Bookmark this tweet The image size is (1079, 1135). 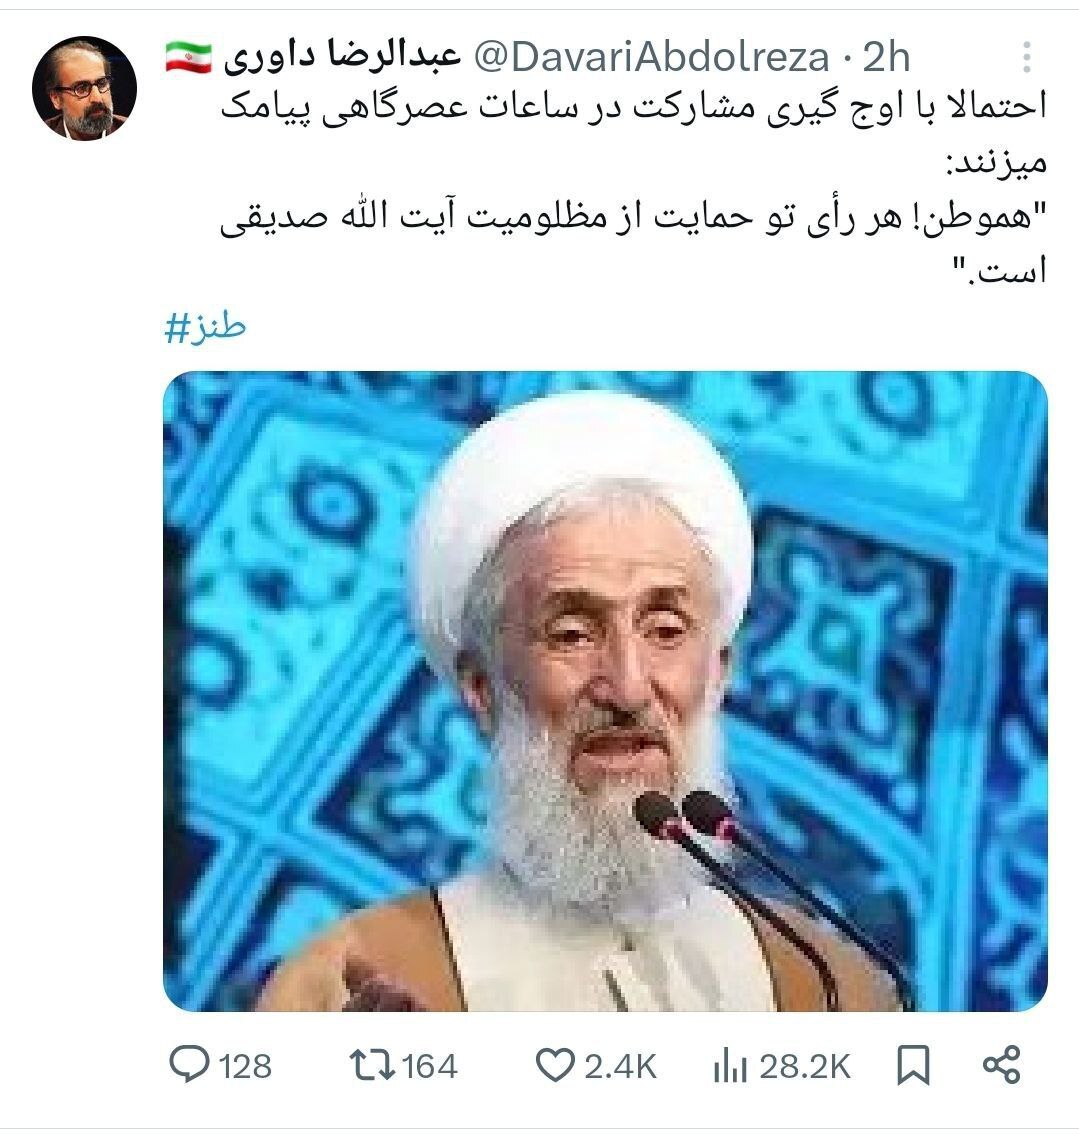coord(913,1066)
